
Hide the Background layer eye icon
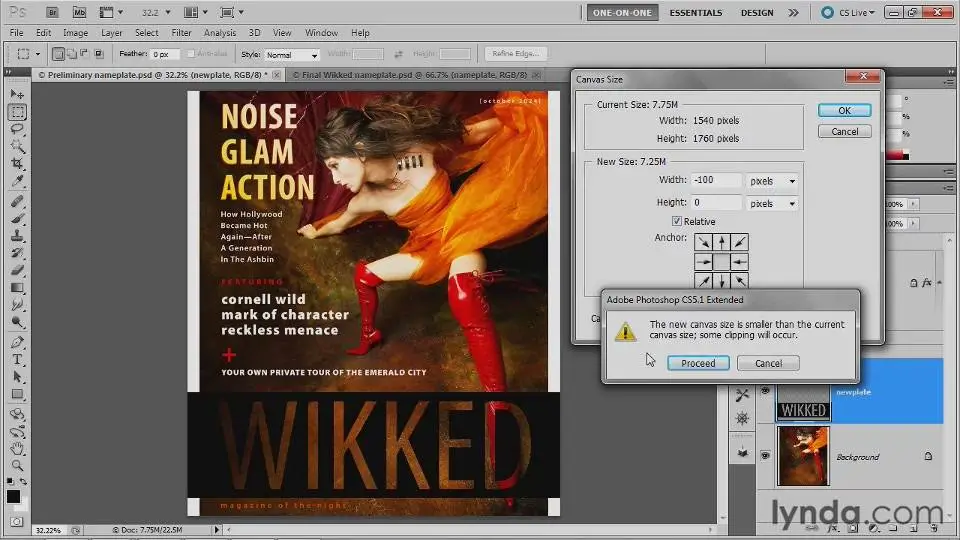765,455
